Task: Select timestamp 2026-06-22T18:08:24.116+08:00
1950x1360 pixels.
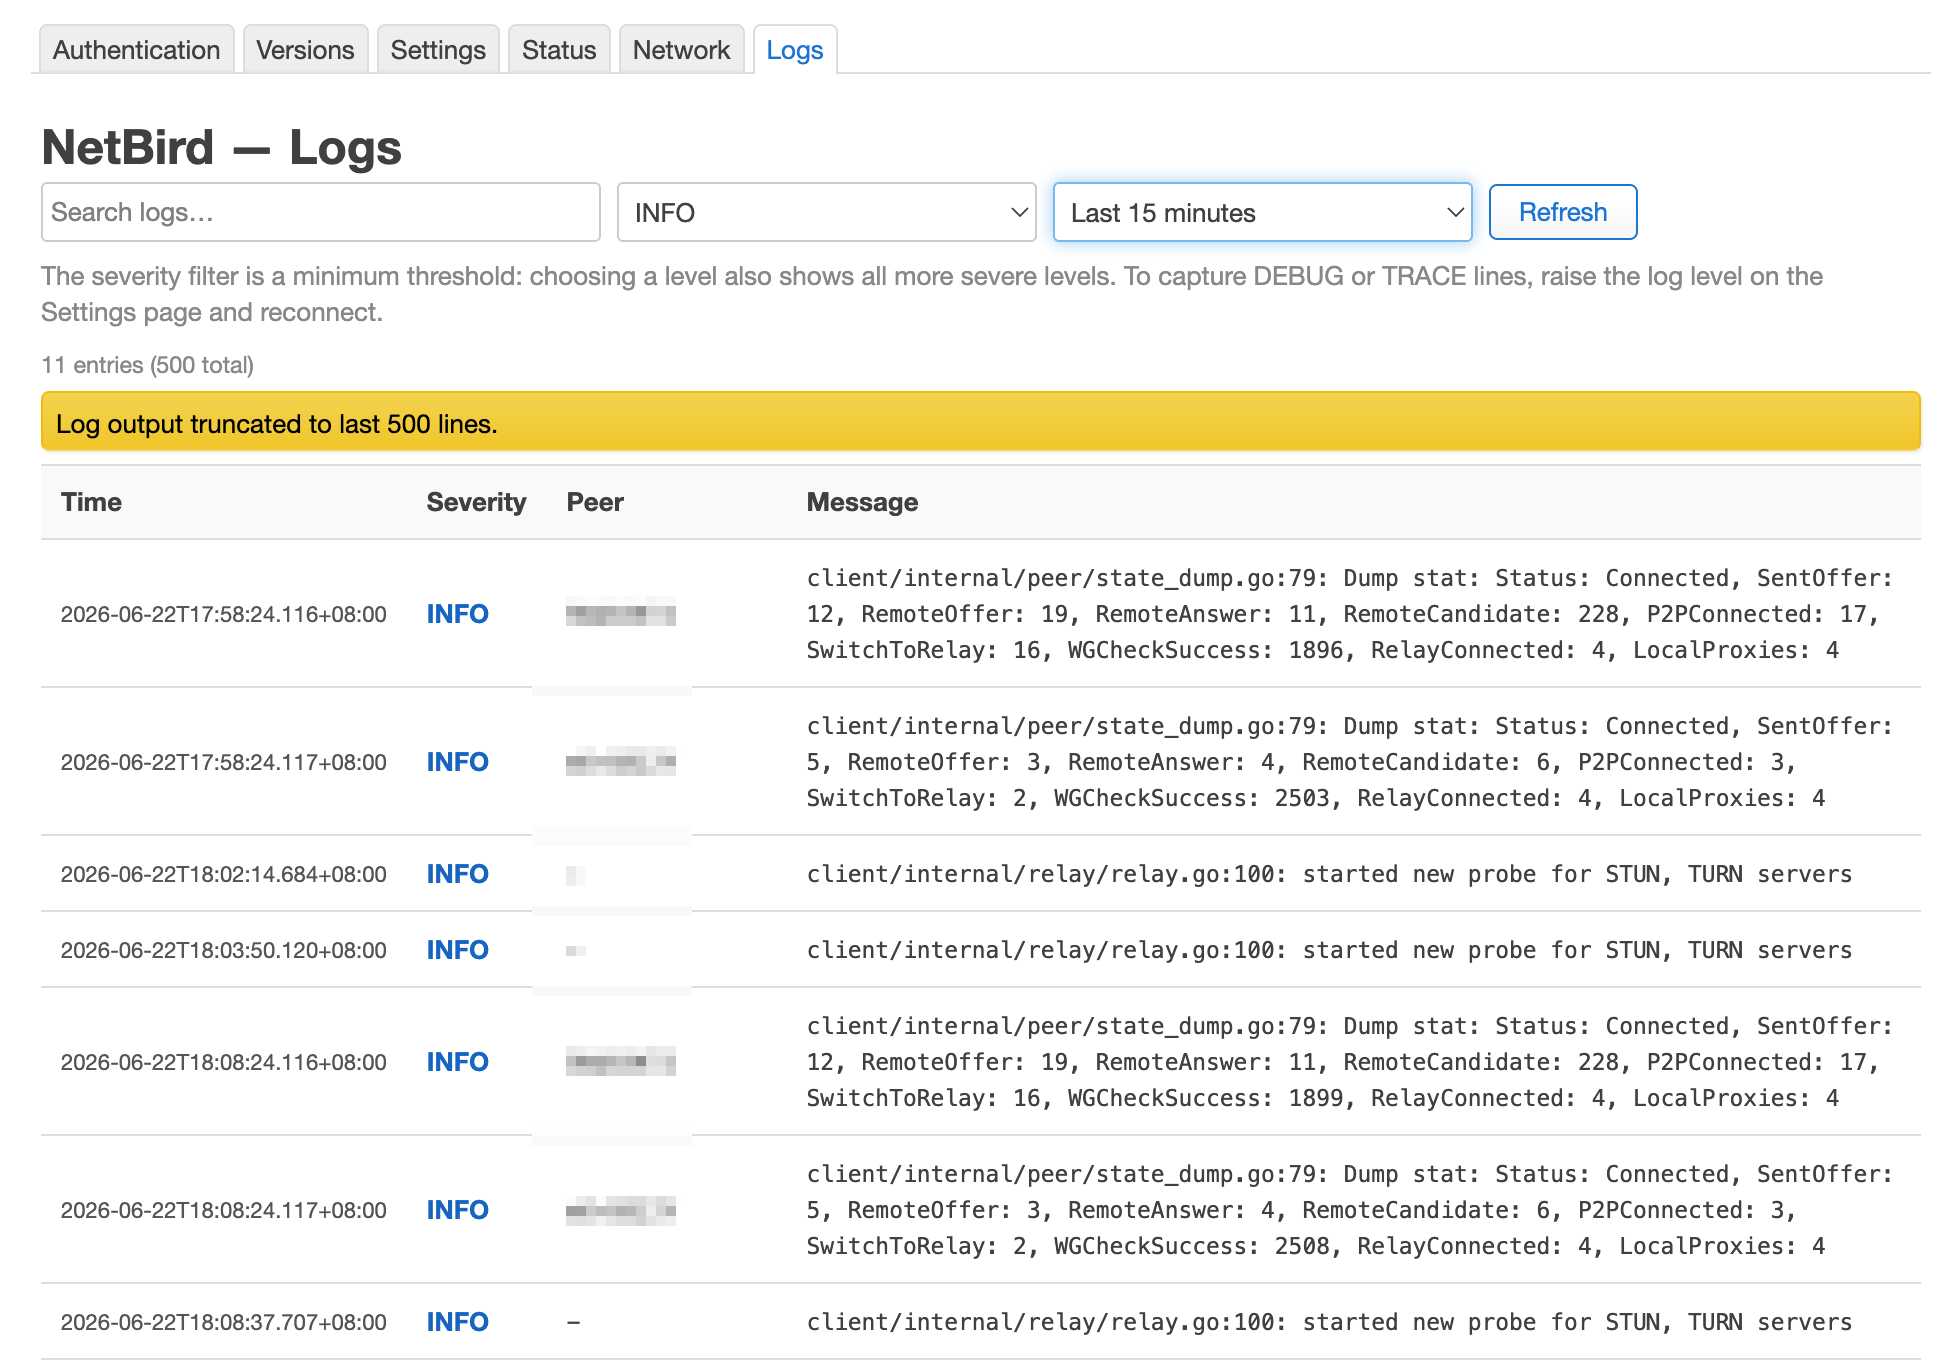Action: [223, 1062]
